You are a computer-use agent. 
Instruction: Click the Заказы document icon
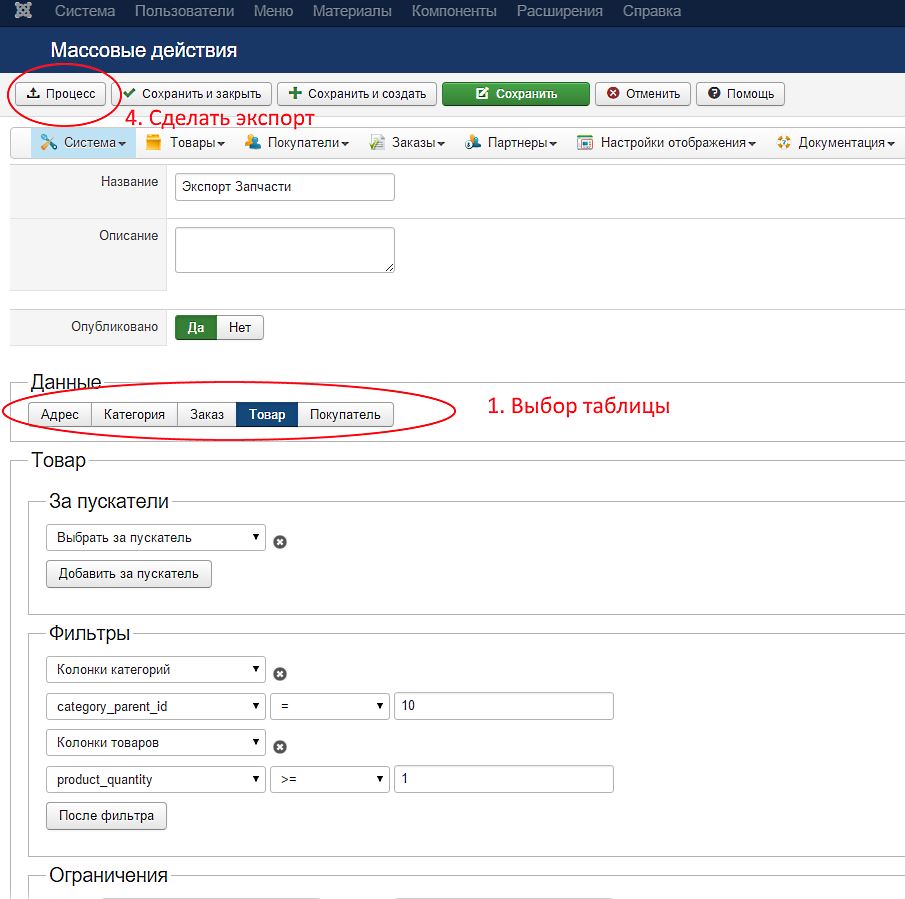377,142
